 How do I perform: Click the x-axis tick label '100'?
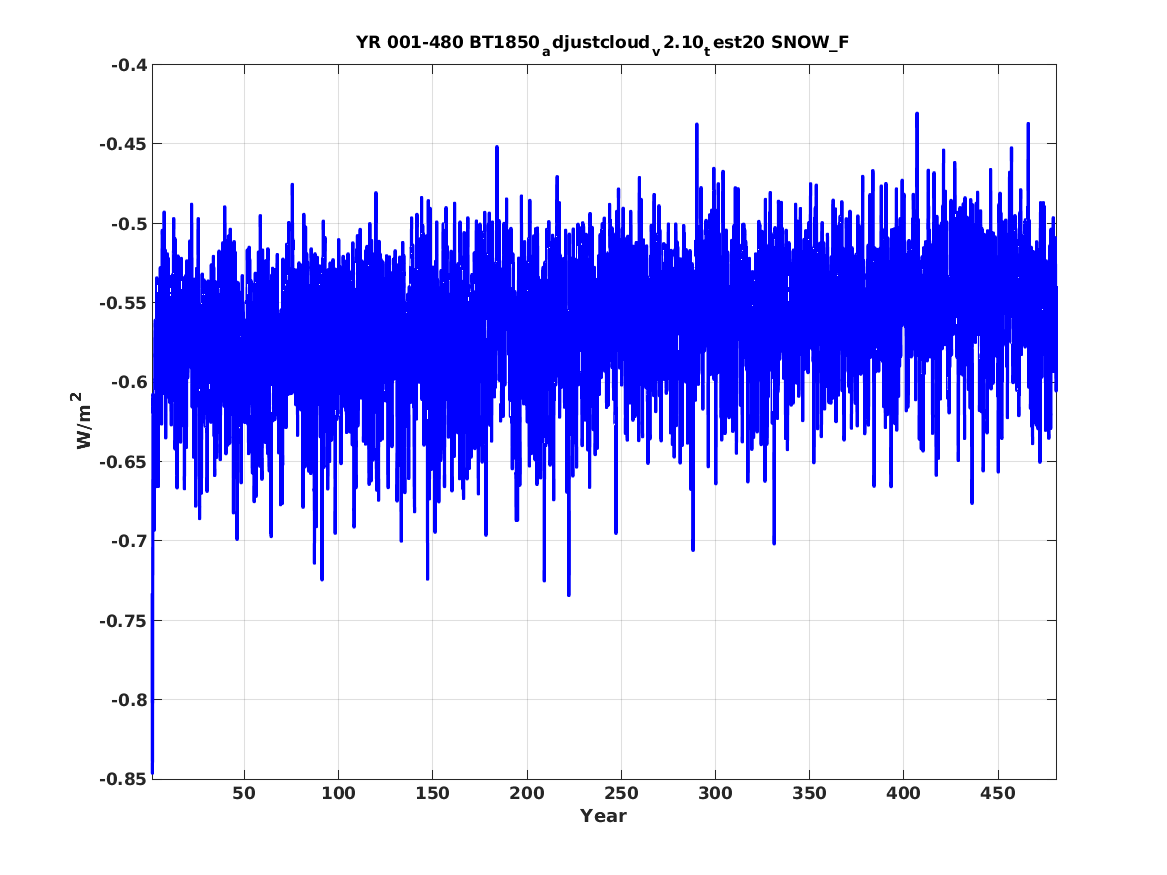coord(338,794)
